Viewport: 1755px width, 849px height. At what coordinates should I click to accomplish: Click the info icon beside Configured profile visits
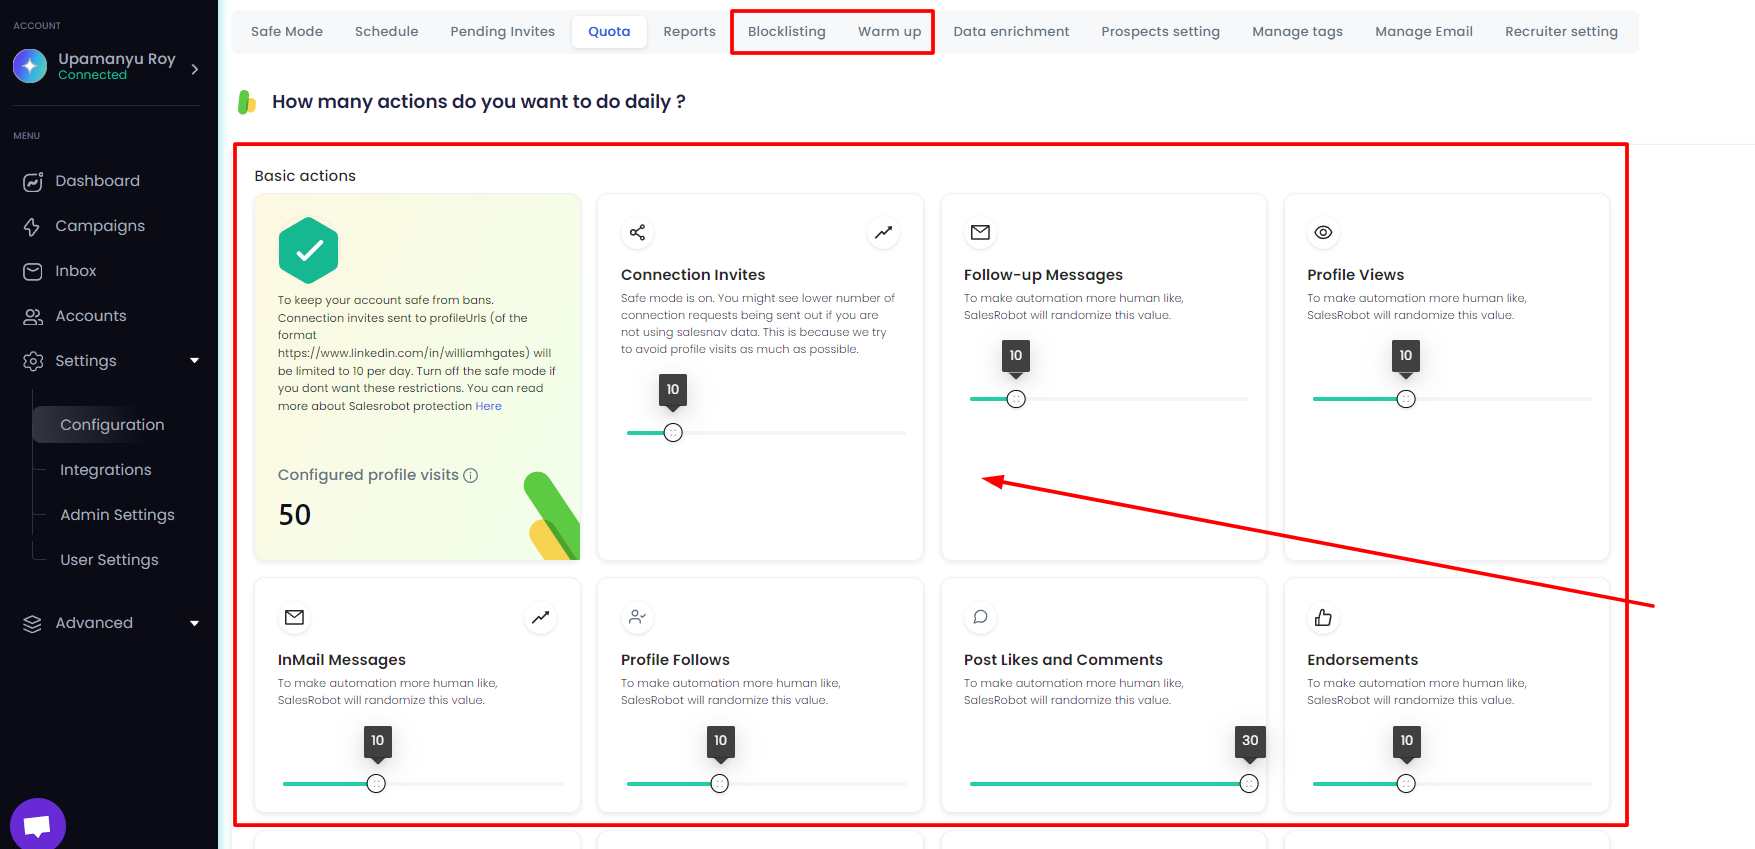tap(471, 476)
